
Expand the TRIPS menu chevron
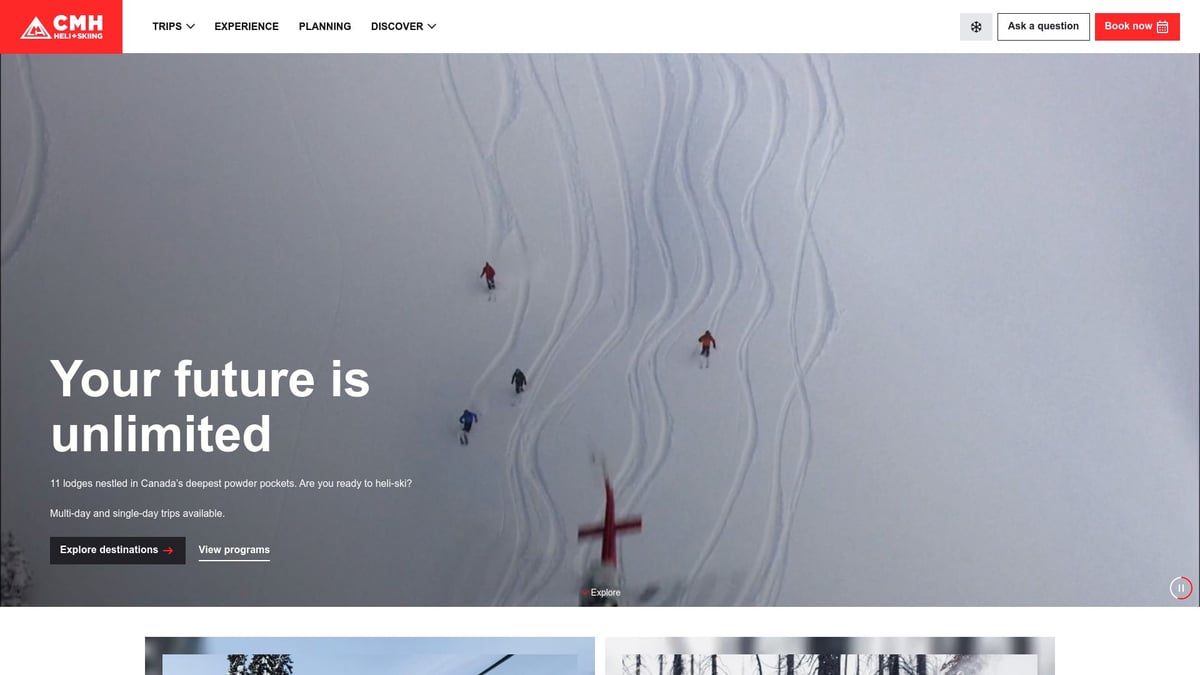[190, 27]
